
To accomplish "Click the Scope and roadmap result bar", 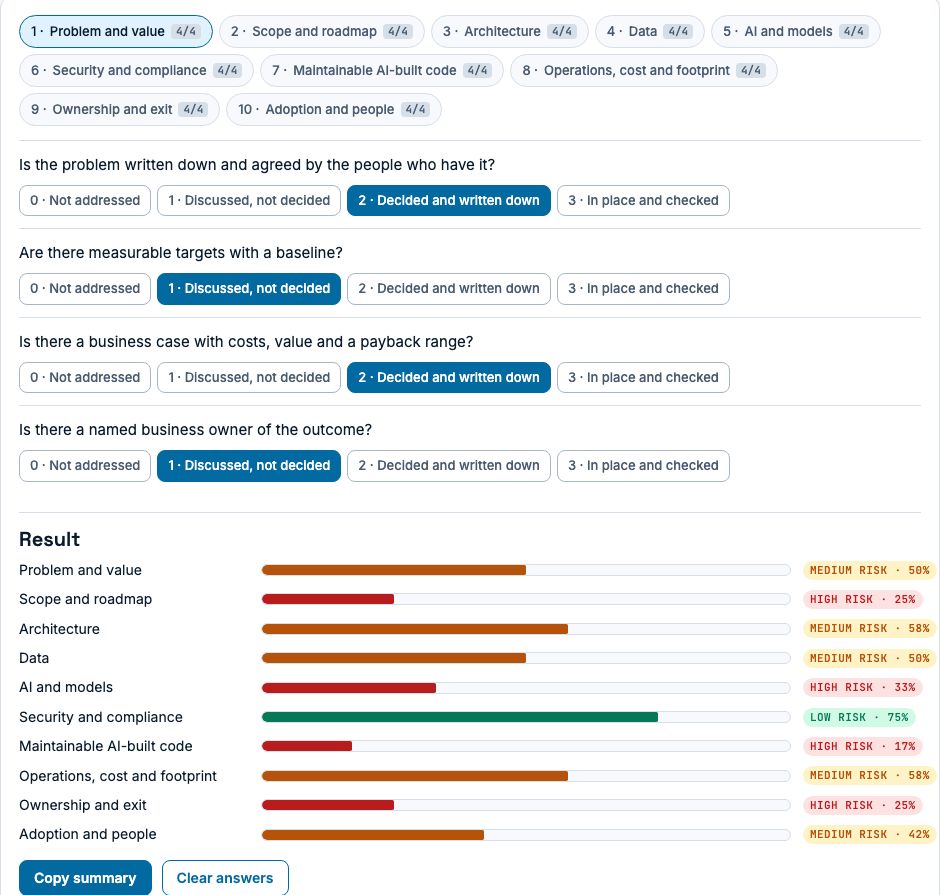I will click(526, 599).
